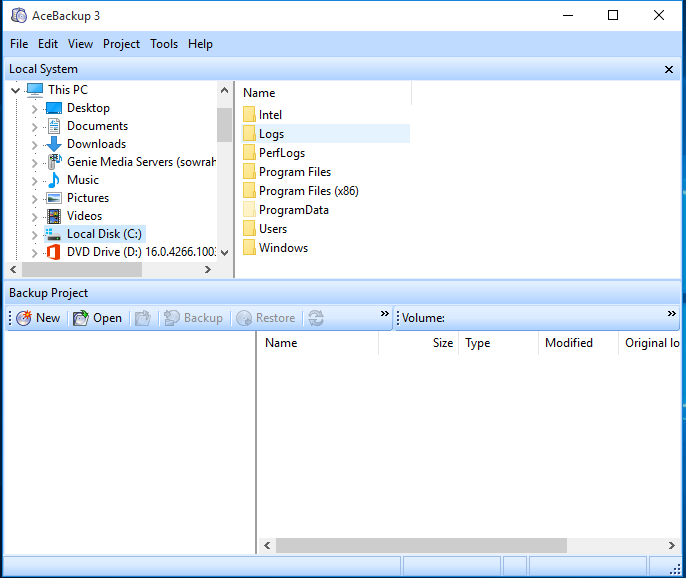This screenshot has height=578, width=686.
Task: Select the 'Windows' folder name
Action: [x=284, y=248]
